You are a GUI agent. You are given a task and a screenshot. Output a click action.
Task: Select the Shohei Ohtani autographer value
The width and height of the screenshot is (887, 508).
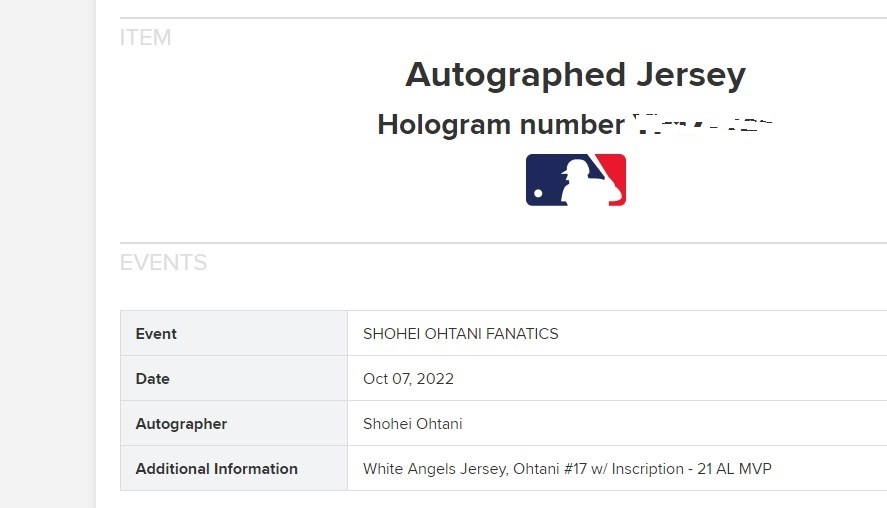pyautogui.click(x=412, y=424)
